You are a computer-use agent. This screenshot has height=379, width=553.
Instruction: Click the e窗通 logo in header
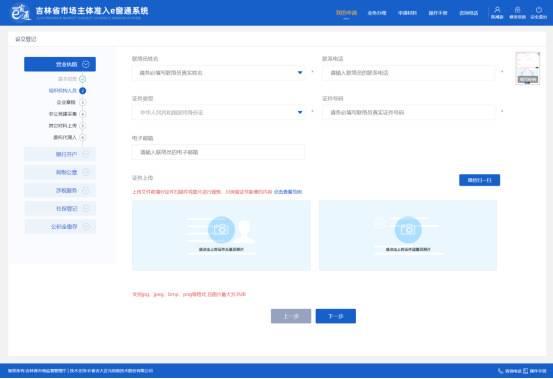point(21,13)
